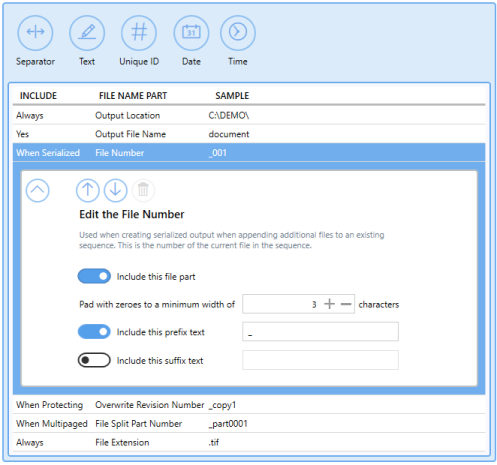
Task: Click the _001 sample value
Action: click(x=218, y=153)
